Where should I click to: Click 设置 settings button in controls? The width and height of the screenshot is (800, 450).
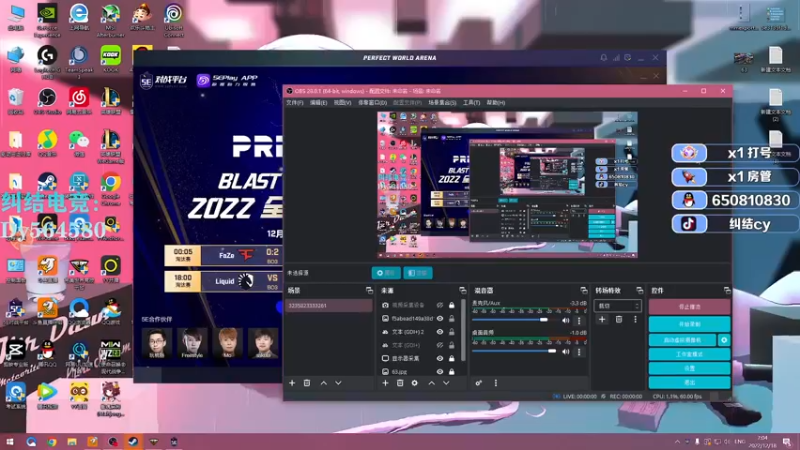(x=689, y=368)
